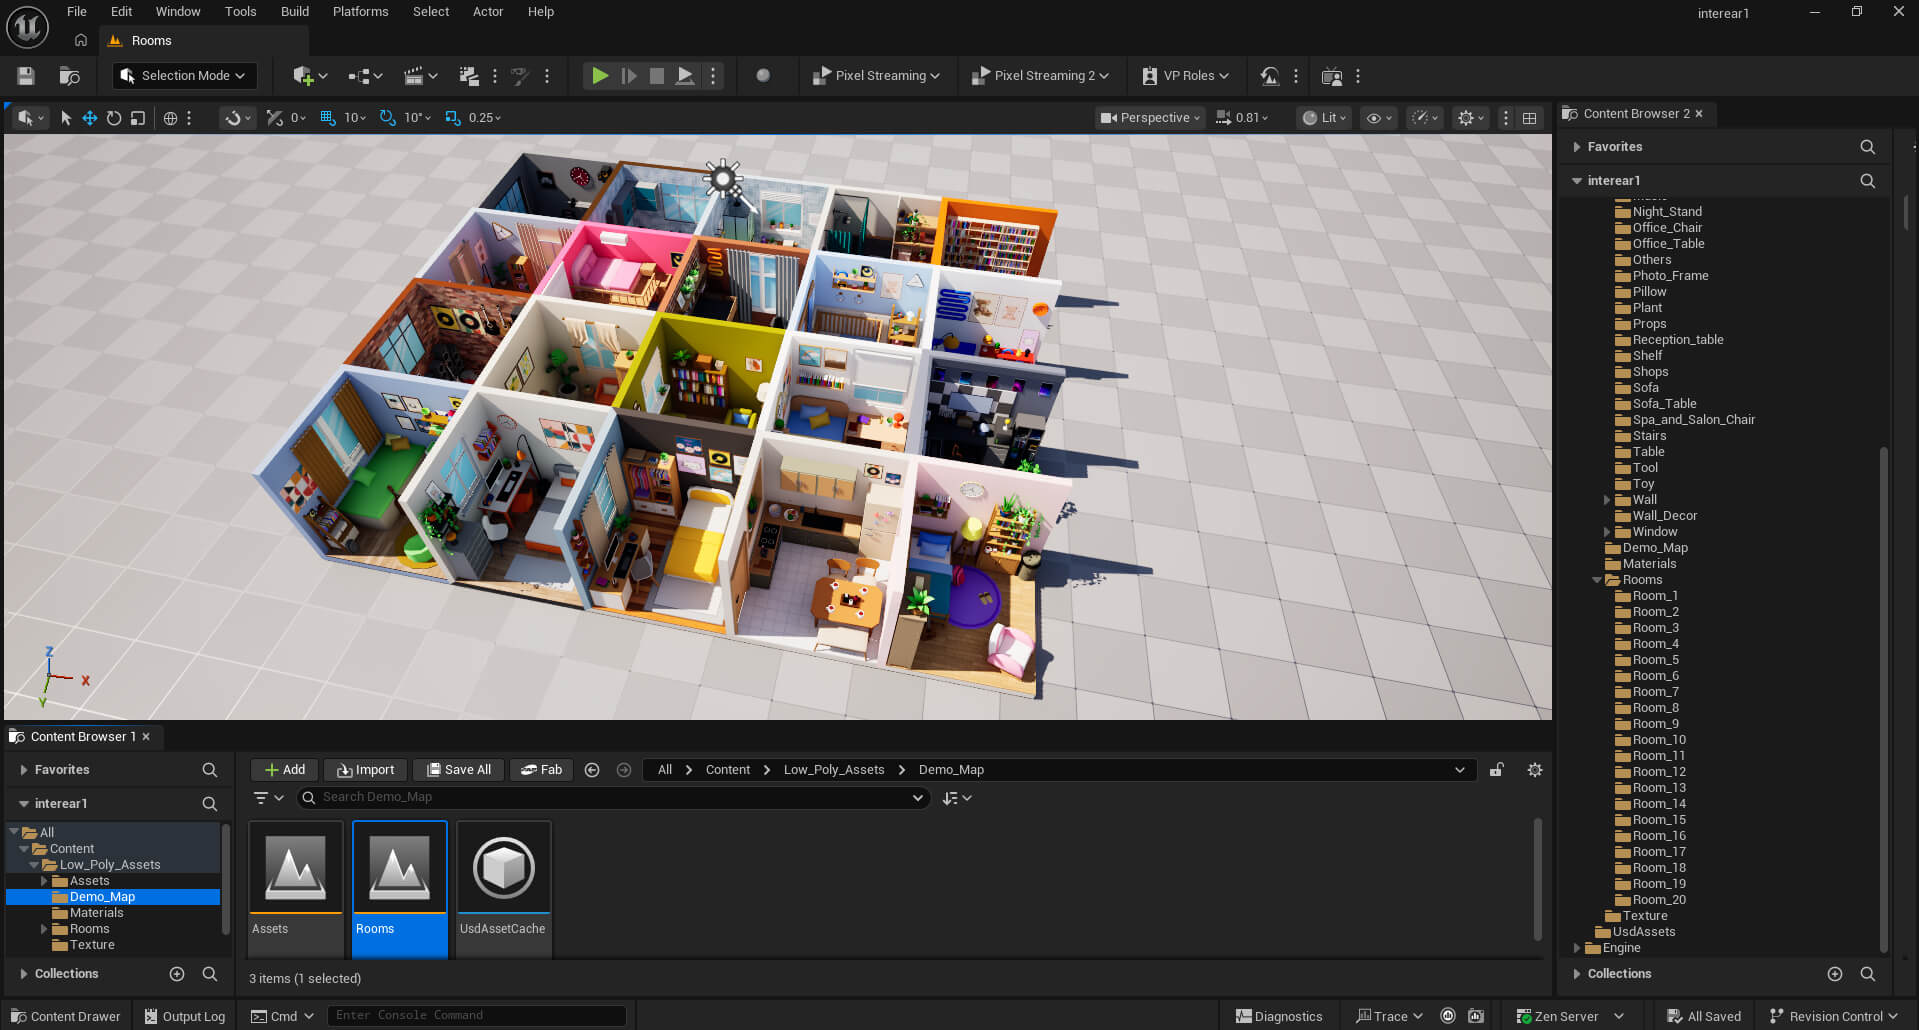The image size is (1919, 1030).
Task: Open the Selection Mode dropdown
Action: (185, 76)
